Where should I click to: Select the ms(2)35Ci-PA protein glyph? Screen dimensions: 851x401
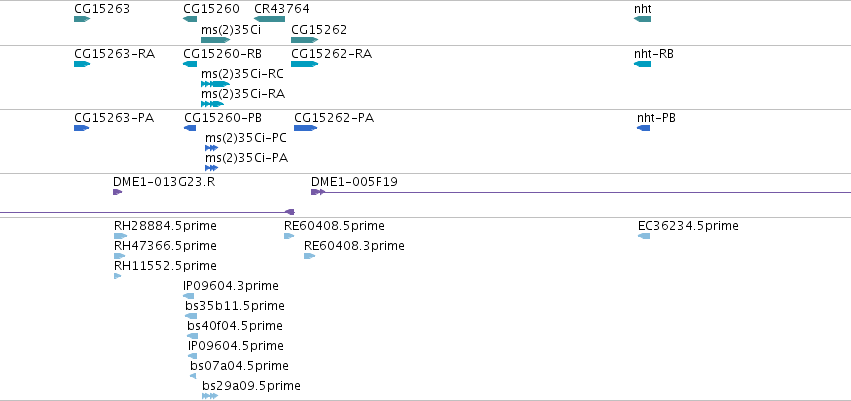(211, 168)
